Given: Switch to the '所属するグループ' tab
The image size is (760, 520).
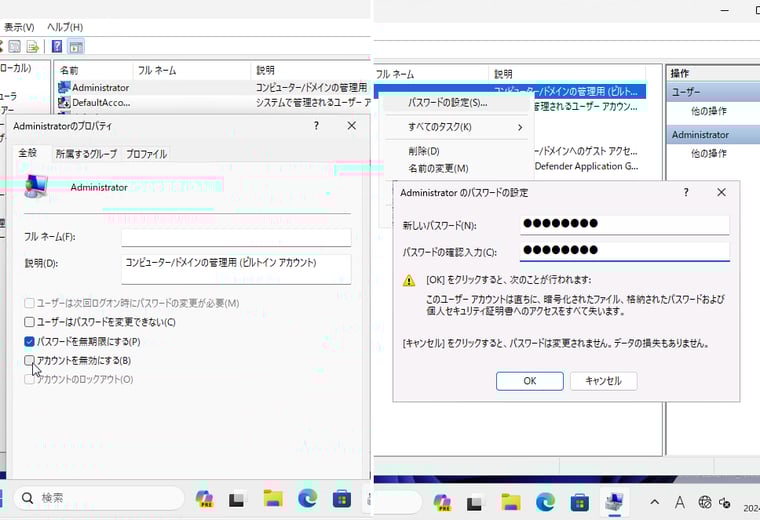Looking at the screenshot, I should coord(86,154).
